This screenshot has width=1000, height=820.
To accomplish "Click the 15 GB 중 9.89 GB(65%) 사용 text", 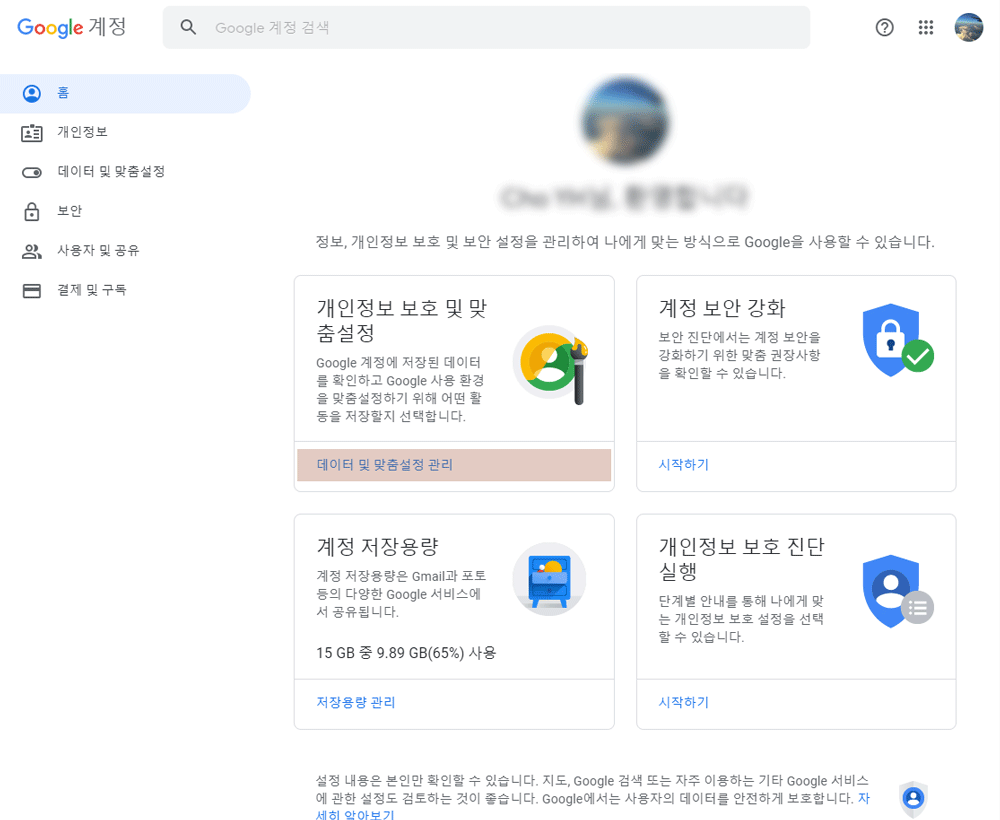I will coord(406,653).
